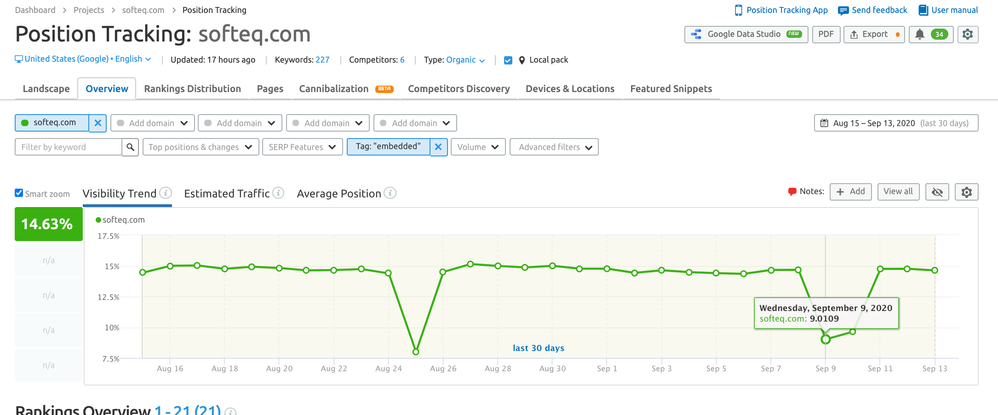Remove softeq.com domain with X button

coord(97,123)
